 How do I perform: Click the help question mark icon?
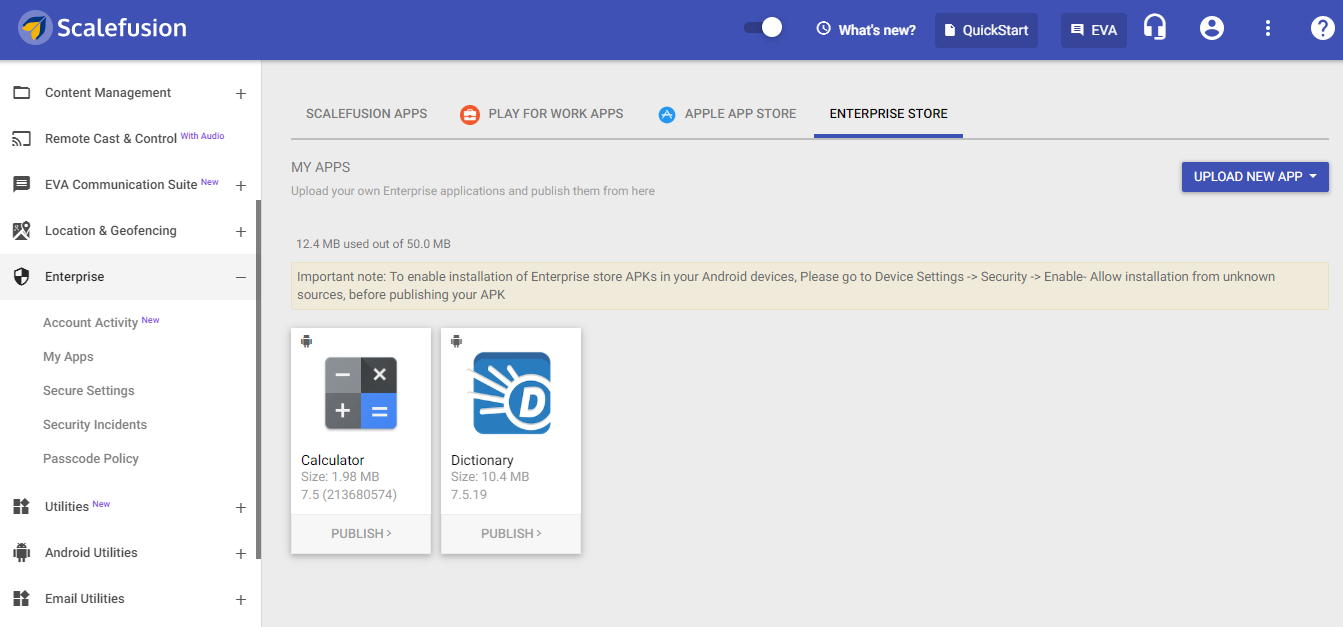1322,28
